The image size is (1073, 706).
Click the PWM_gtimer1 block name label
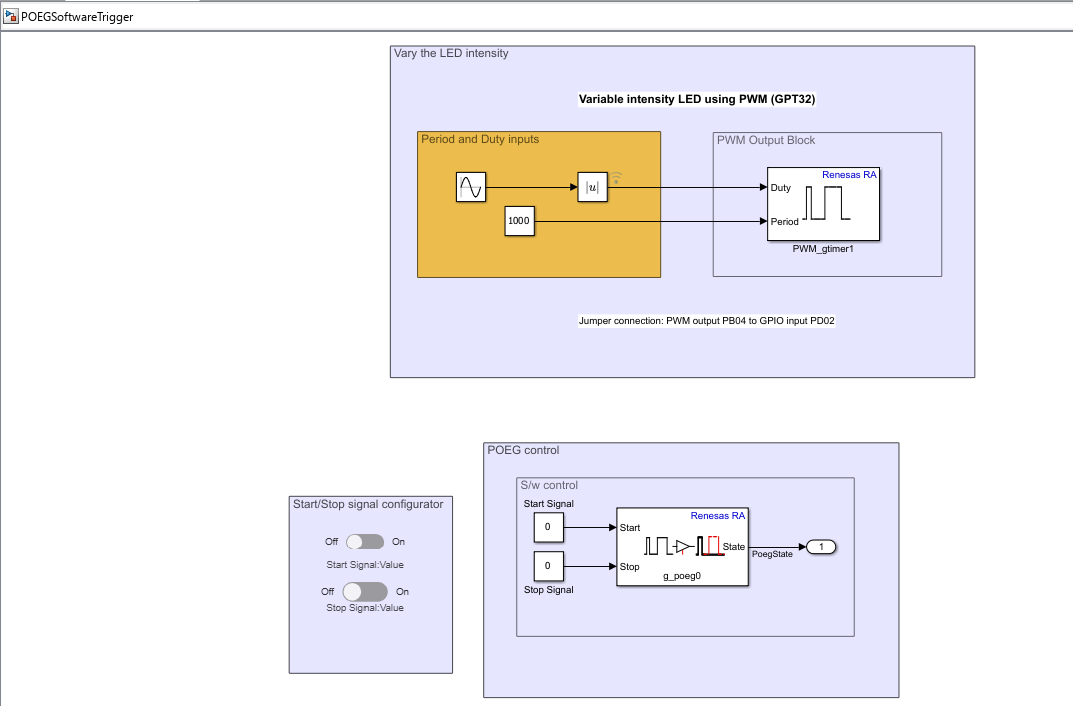823,249
